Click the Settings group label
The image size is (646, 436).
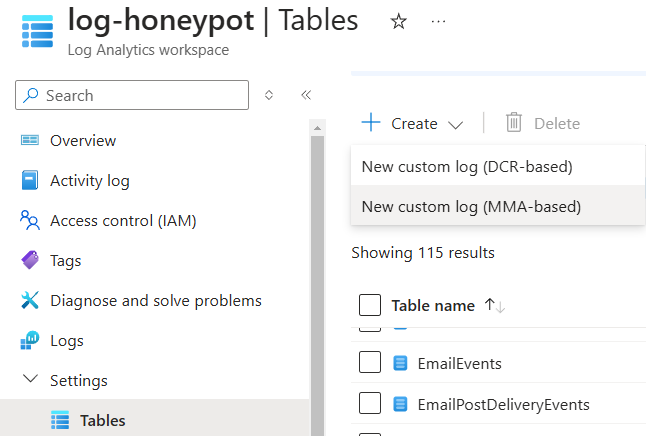79,381
